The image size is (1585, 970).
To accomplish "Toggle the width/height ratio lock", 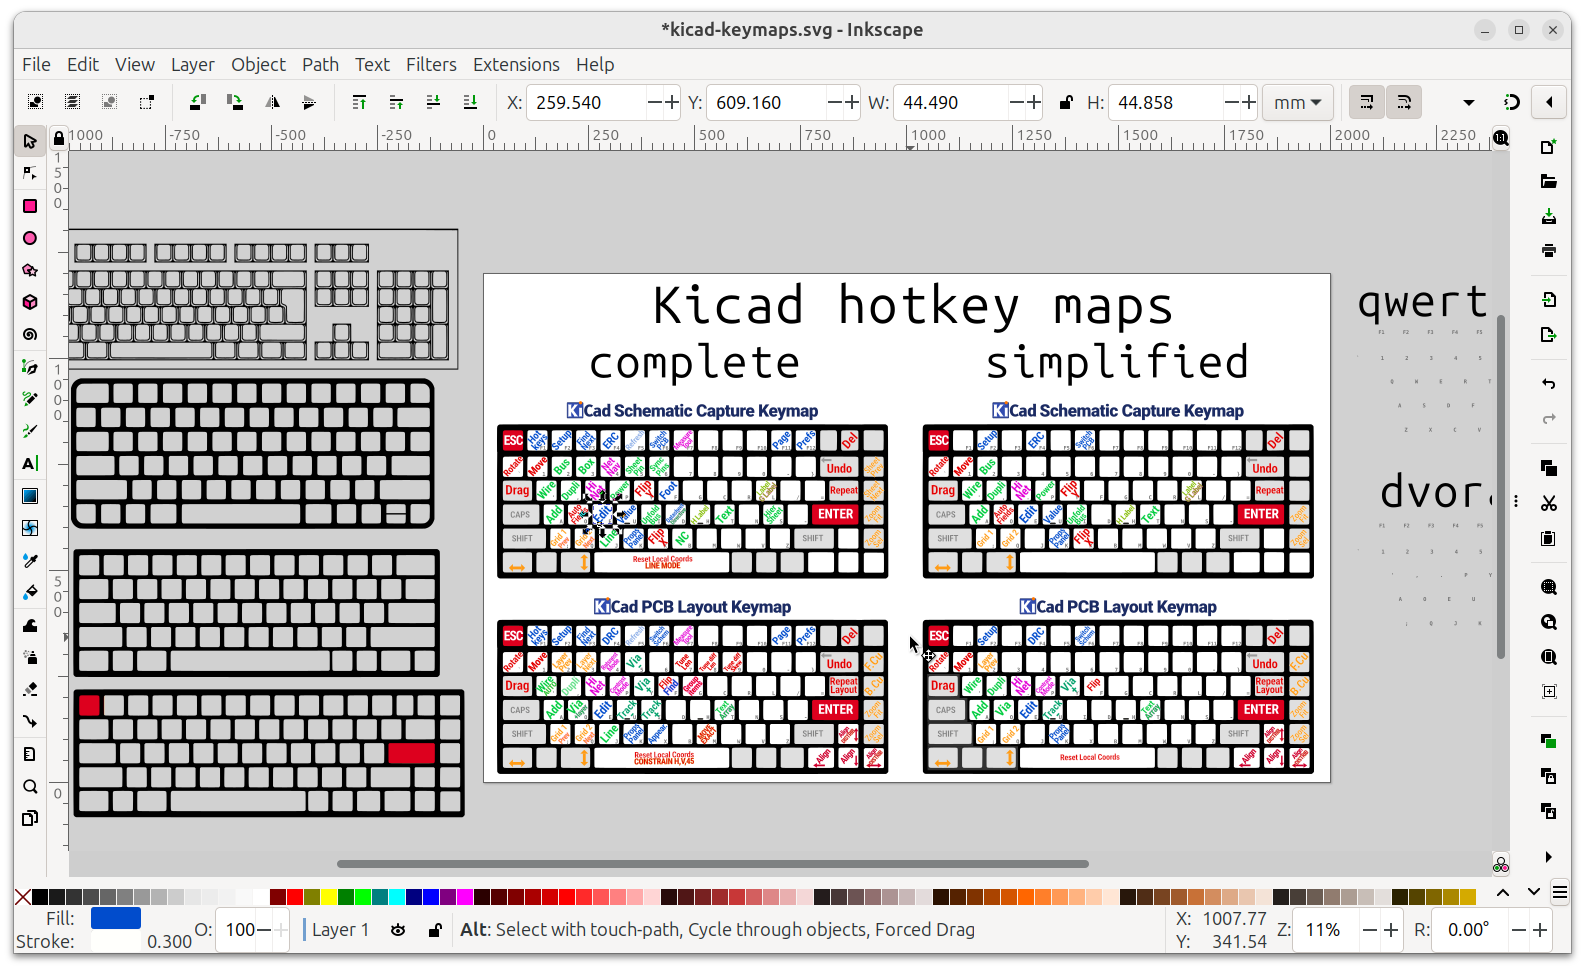I will coord(1066,102).
